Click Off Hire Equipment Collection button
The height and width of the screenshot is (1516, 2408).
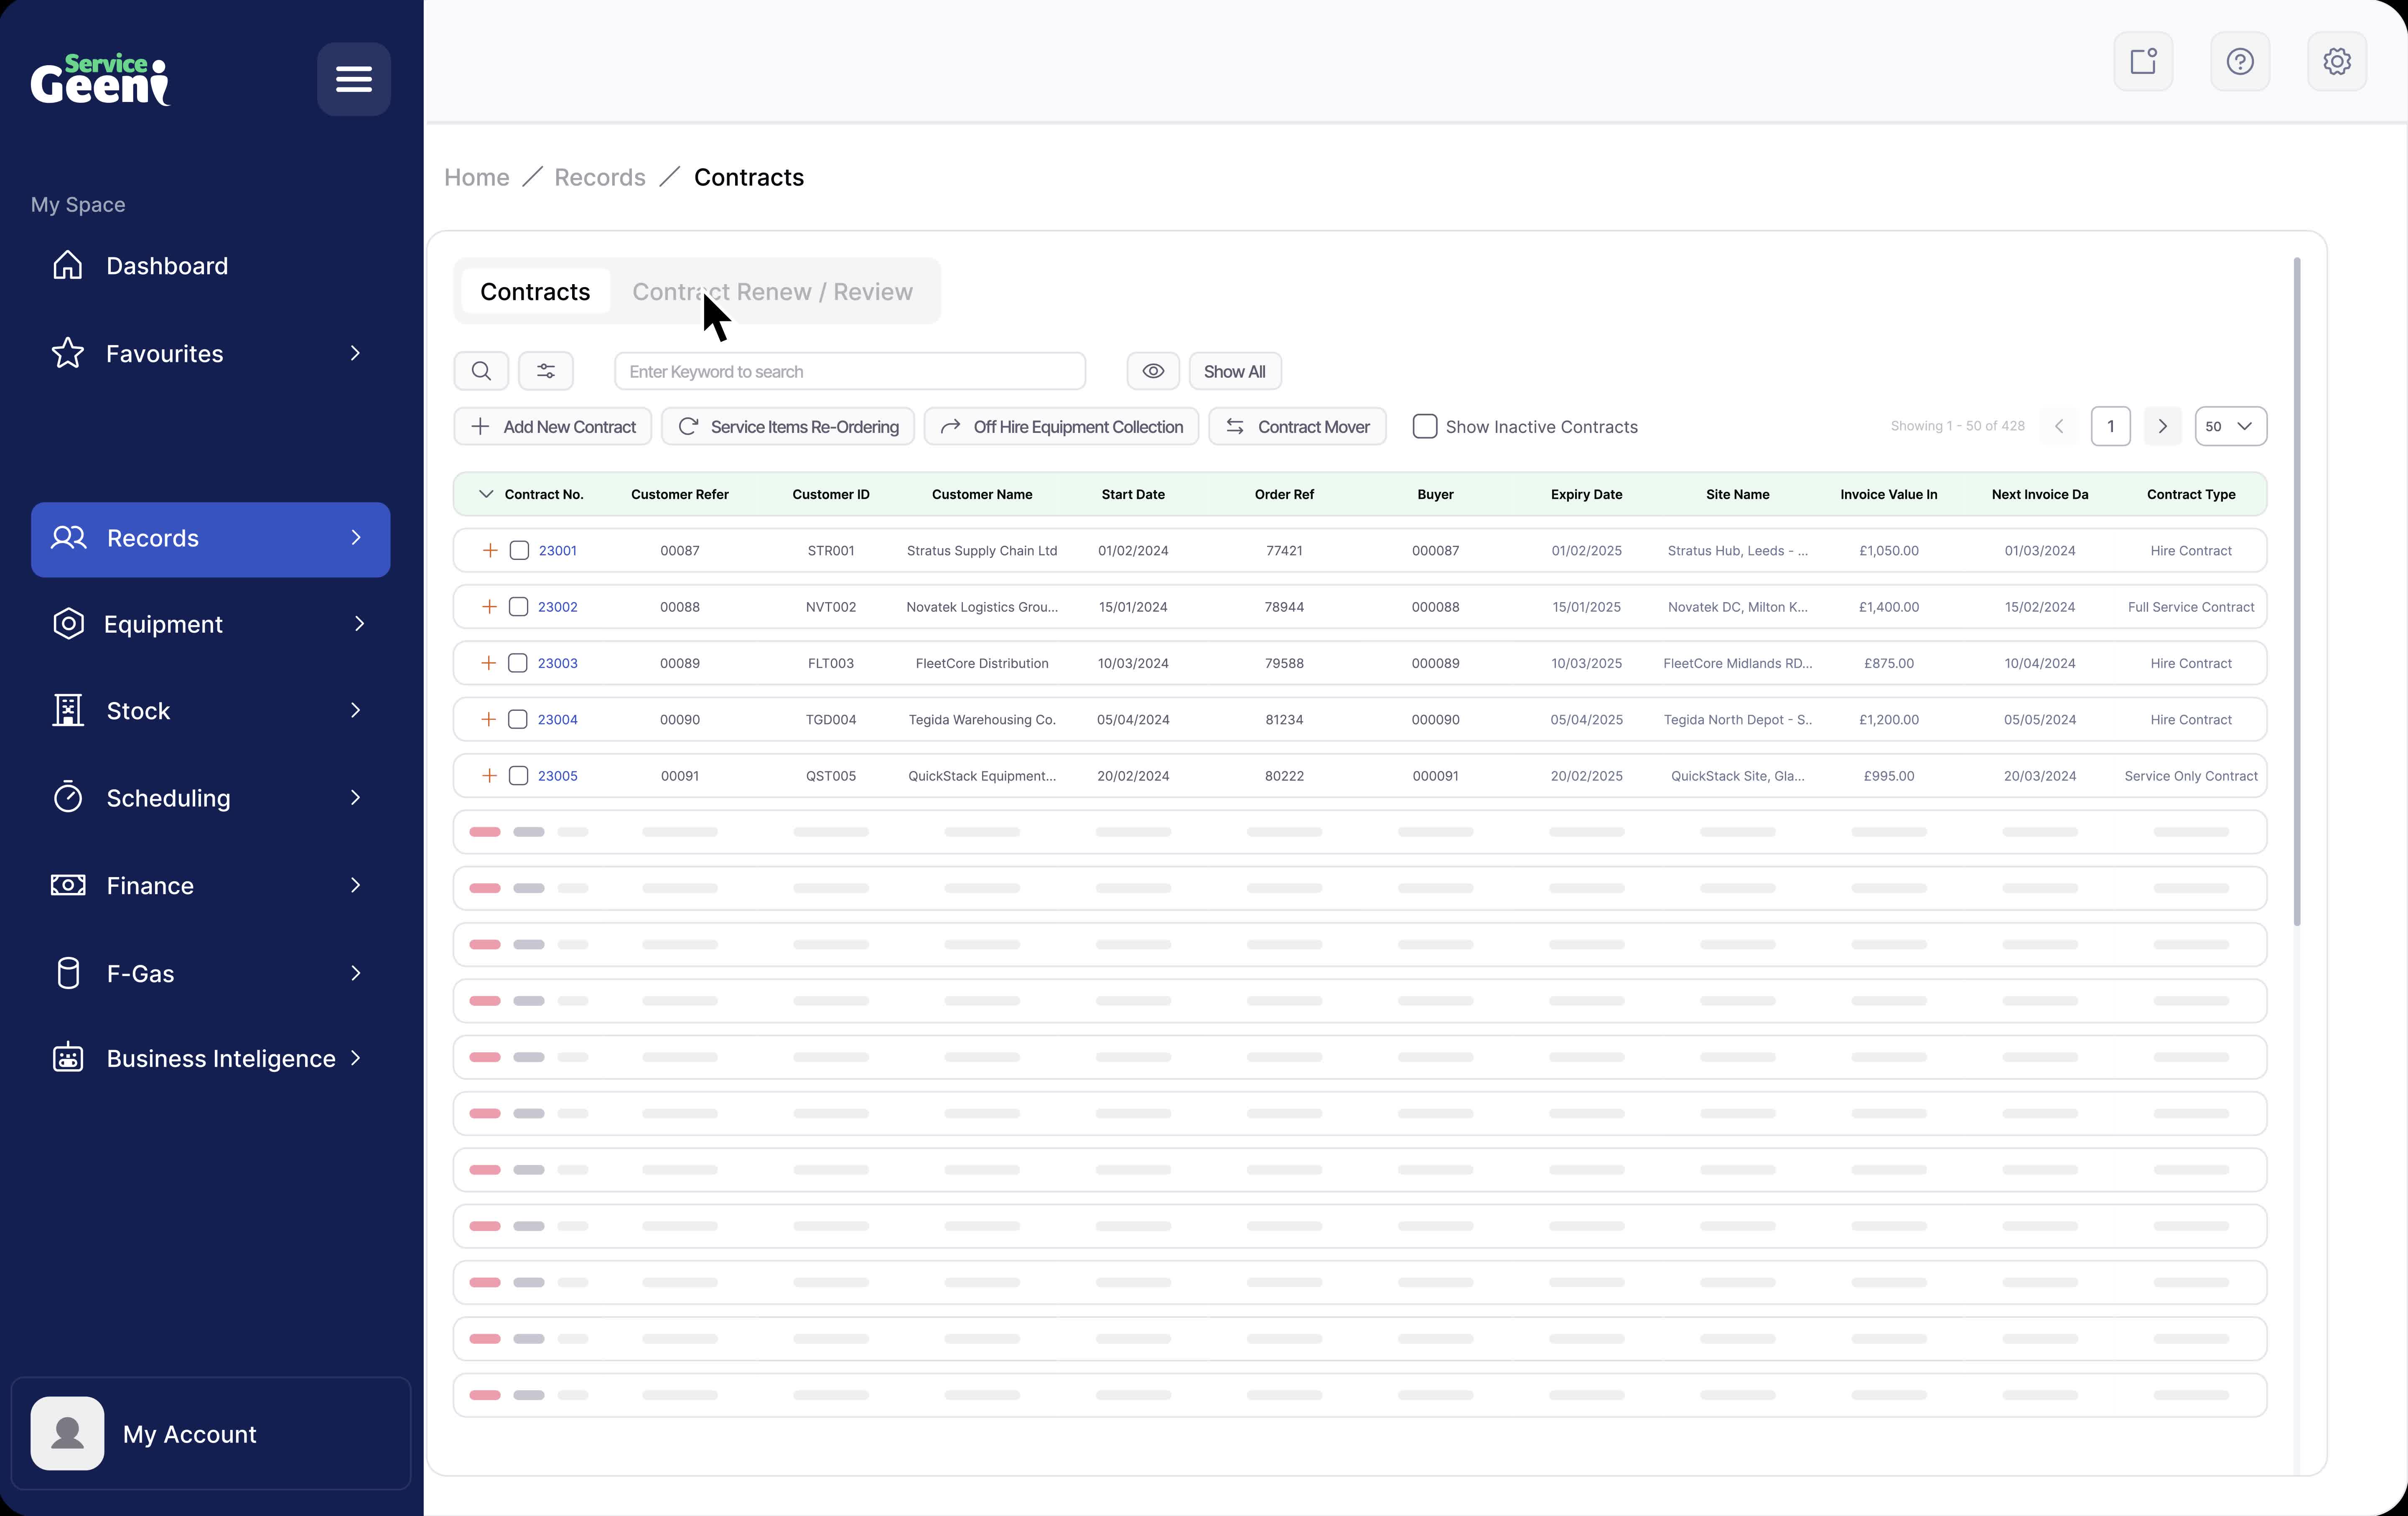coord(1061,426)
